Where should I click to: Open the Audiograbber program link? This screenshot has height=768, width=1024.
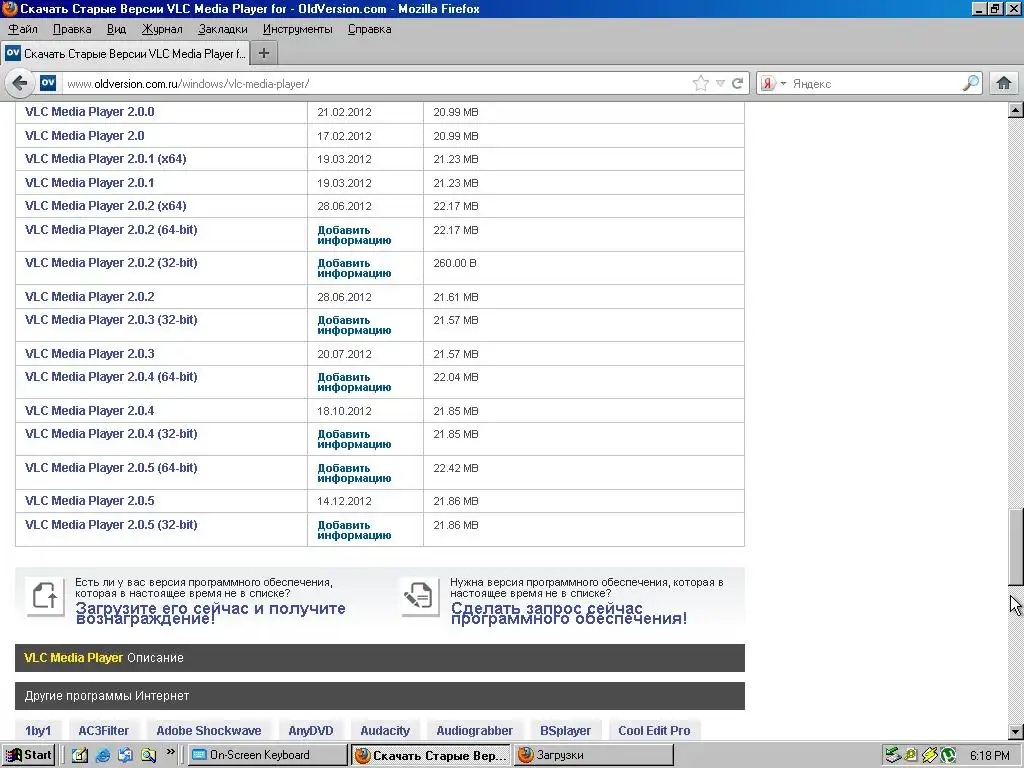coord(474,731)
